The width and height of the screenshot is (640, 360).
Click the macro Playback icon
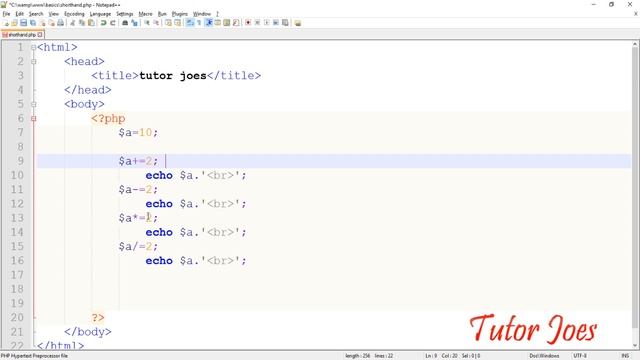pos(267,23)
